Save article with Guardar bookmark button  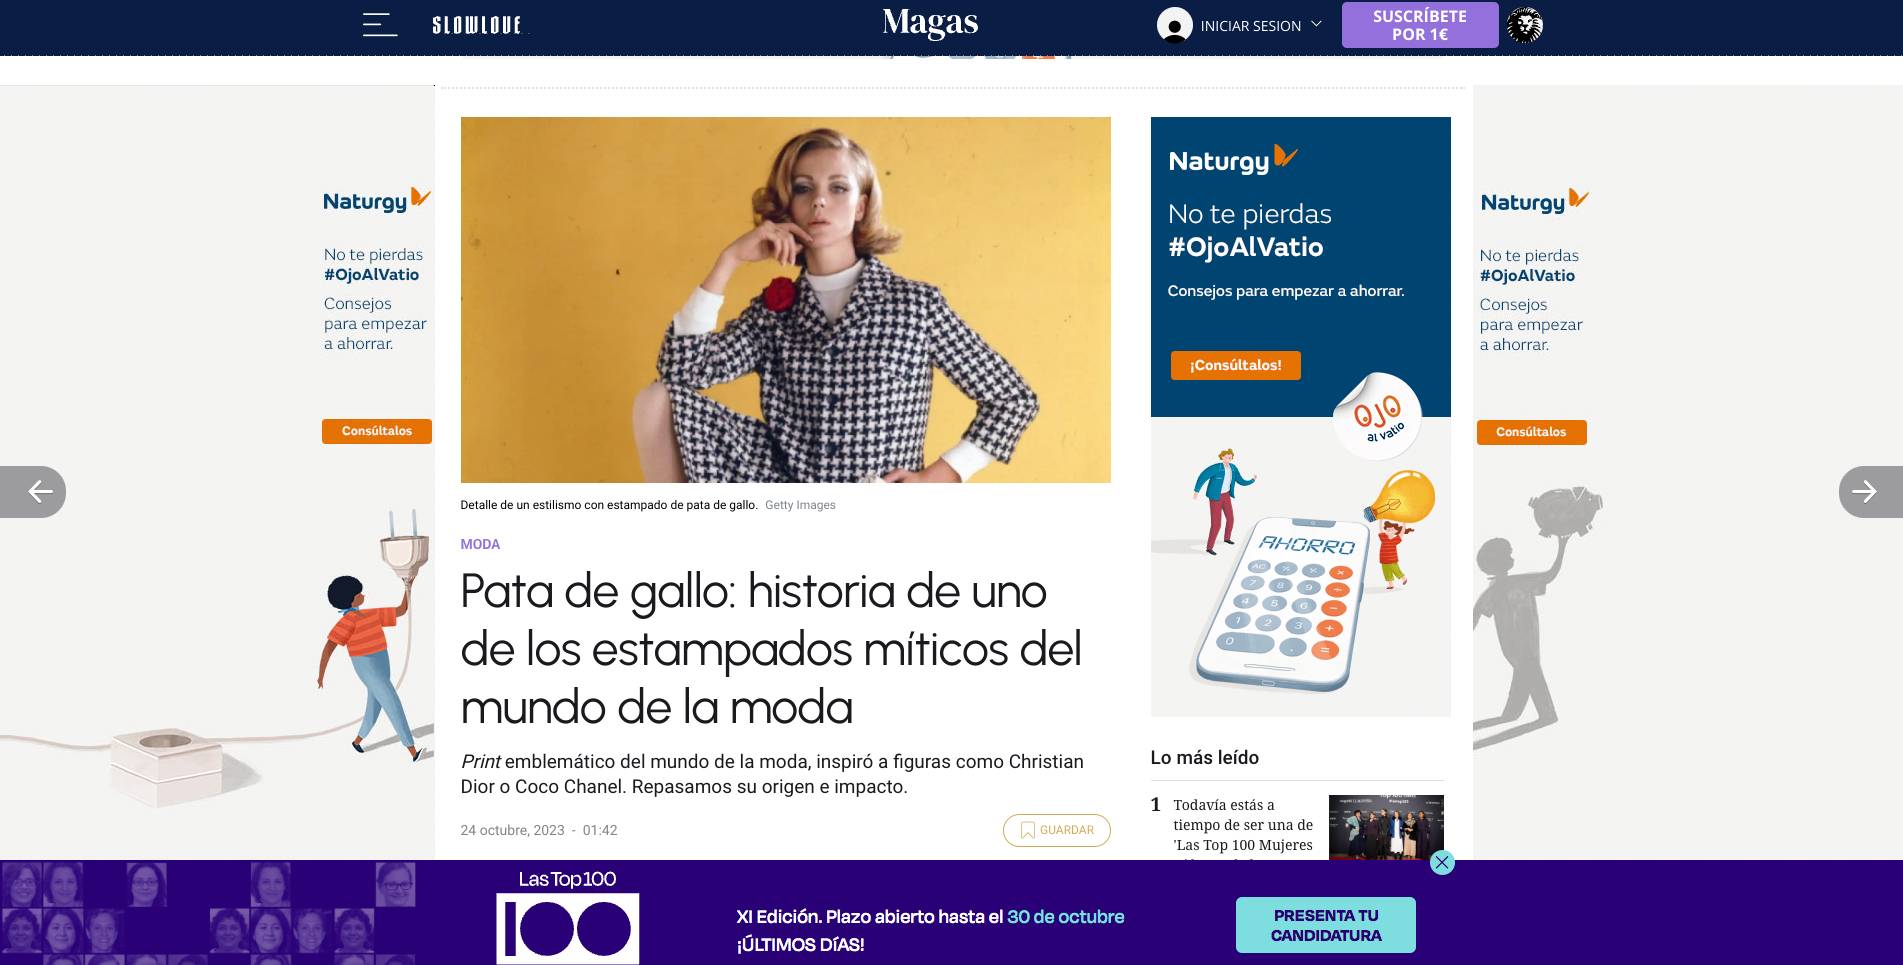pos(1056,830)
